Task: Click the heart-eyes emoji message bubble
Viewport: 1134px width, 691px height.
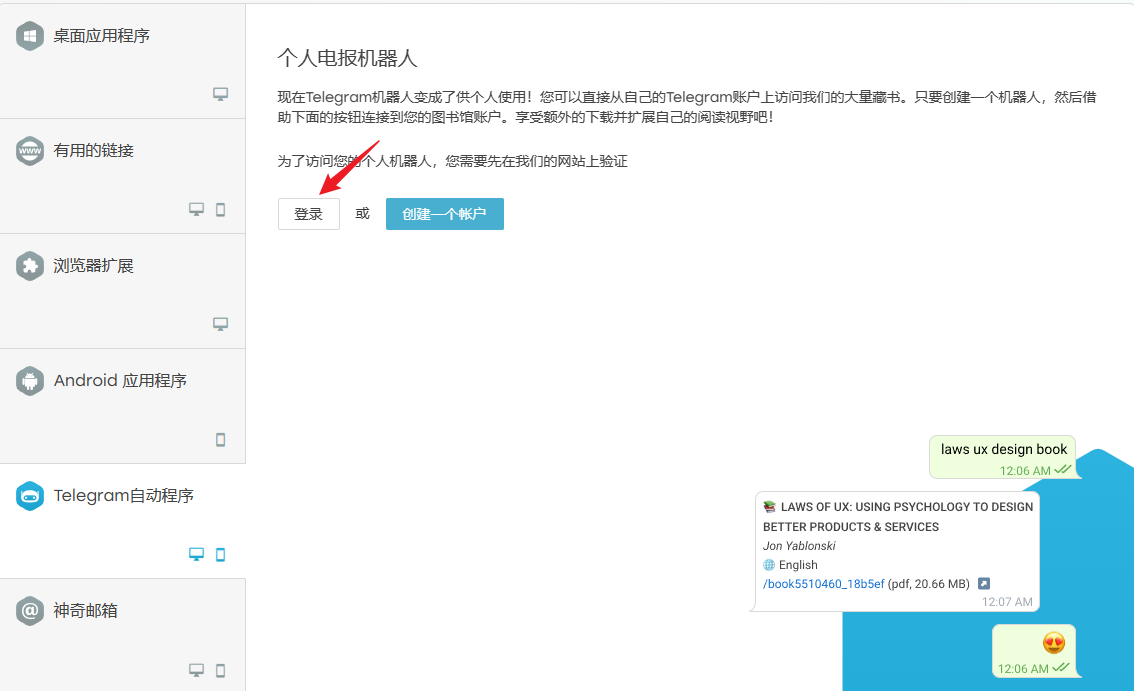Action: (x=1033, y=650)
